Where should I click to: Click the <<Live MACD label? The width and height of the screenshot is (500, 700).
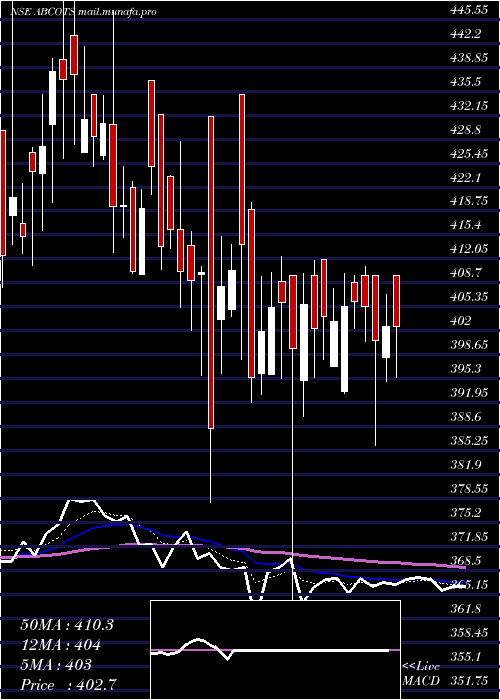pos(421,674)
